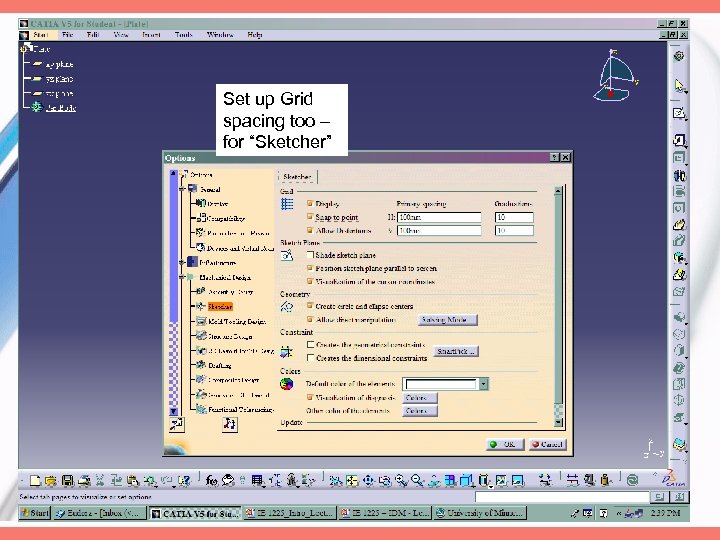The height and width of the screenshot is (540, 720).
Task: Click the Paste clipboard icon
Action: (133, 480)
